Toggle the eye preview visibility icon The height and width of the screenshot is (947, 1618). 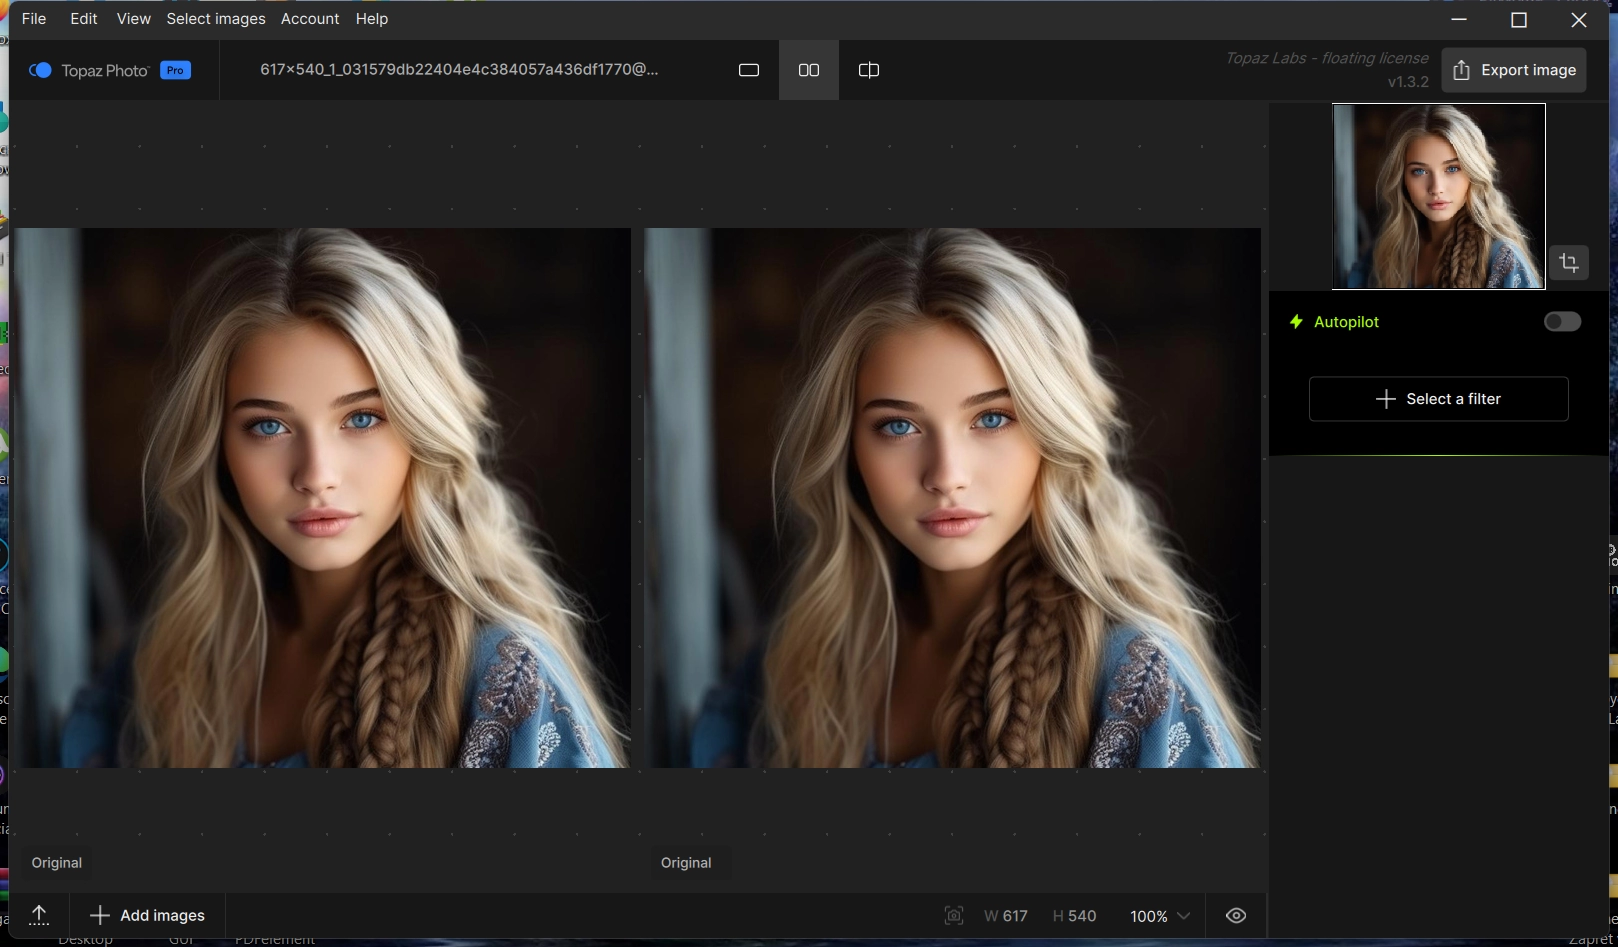click(x=1236, y=916)
